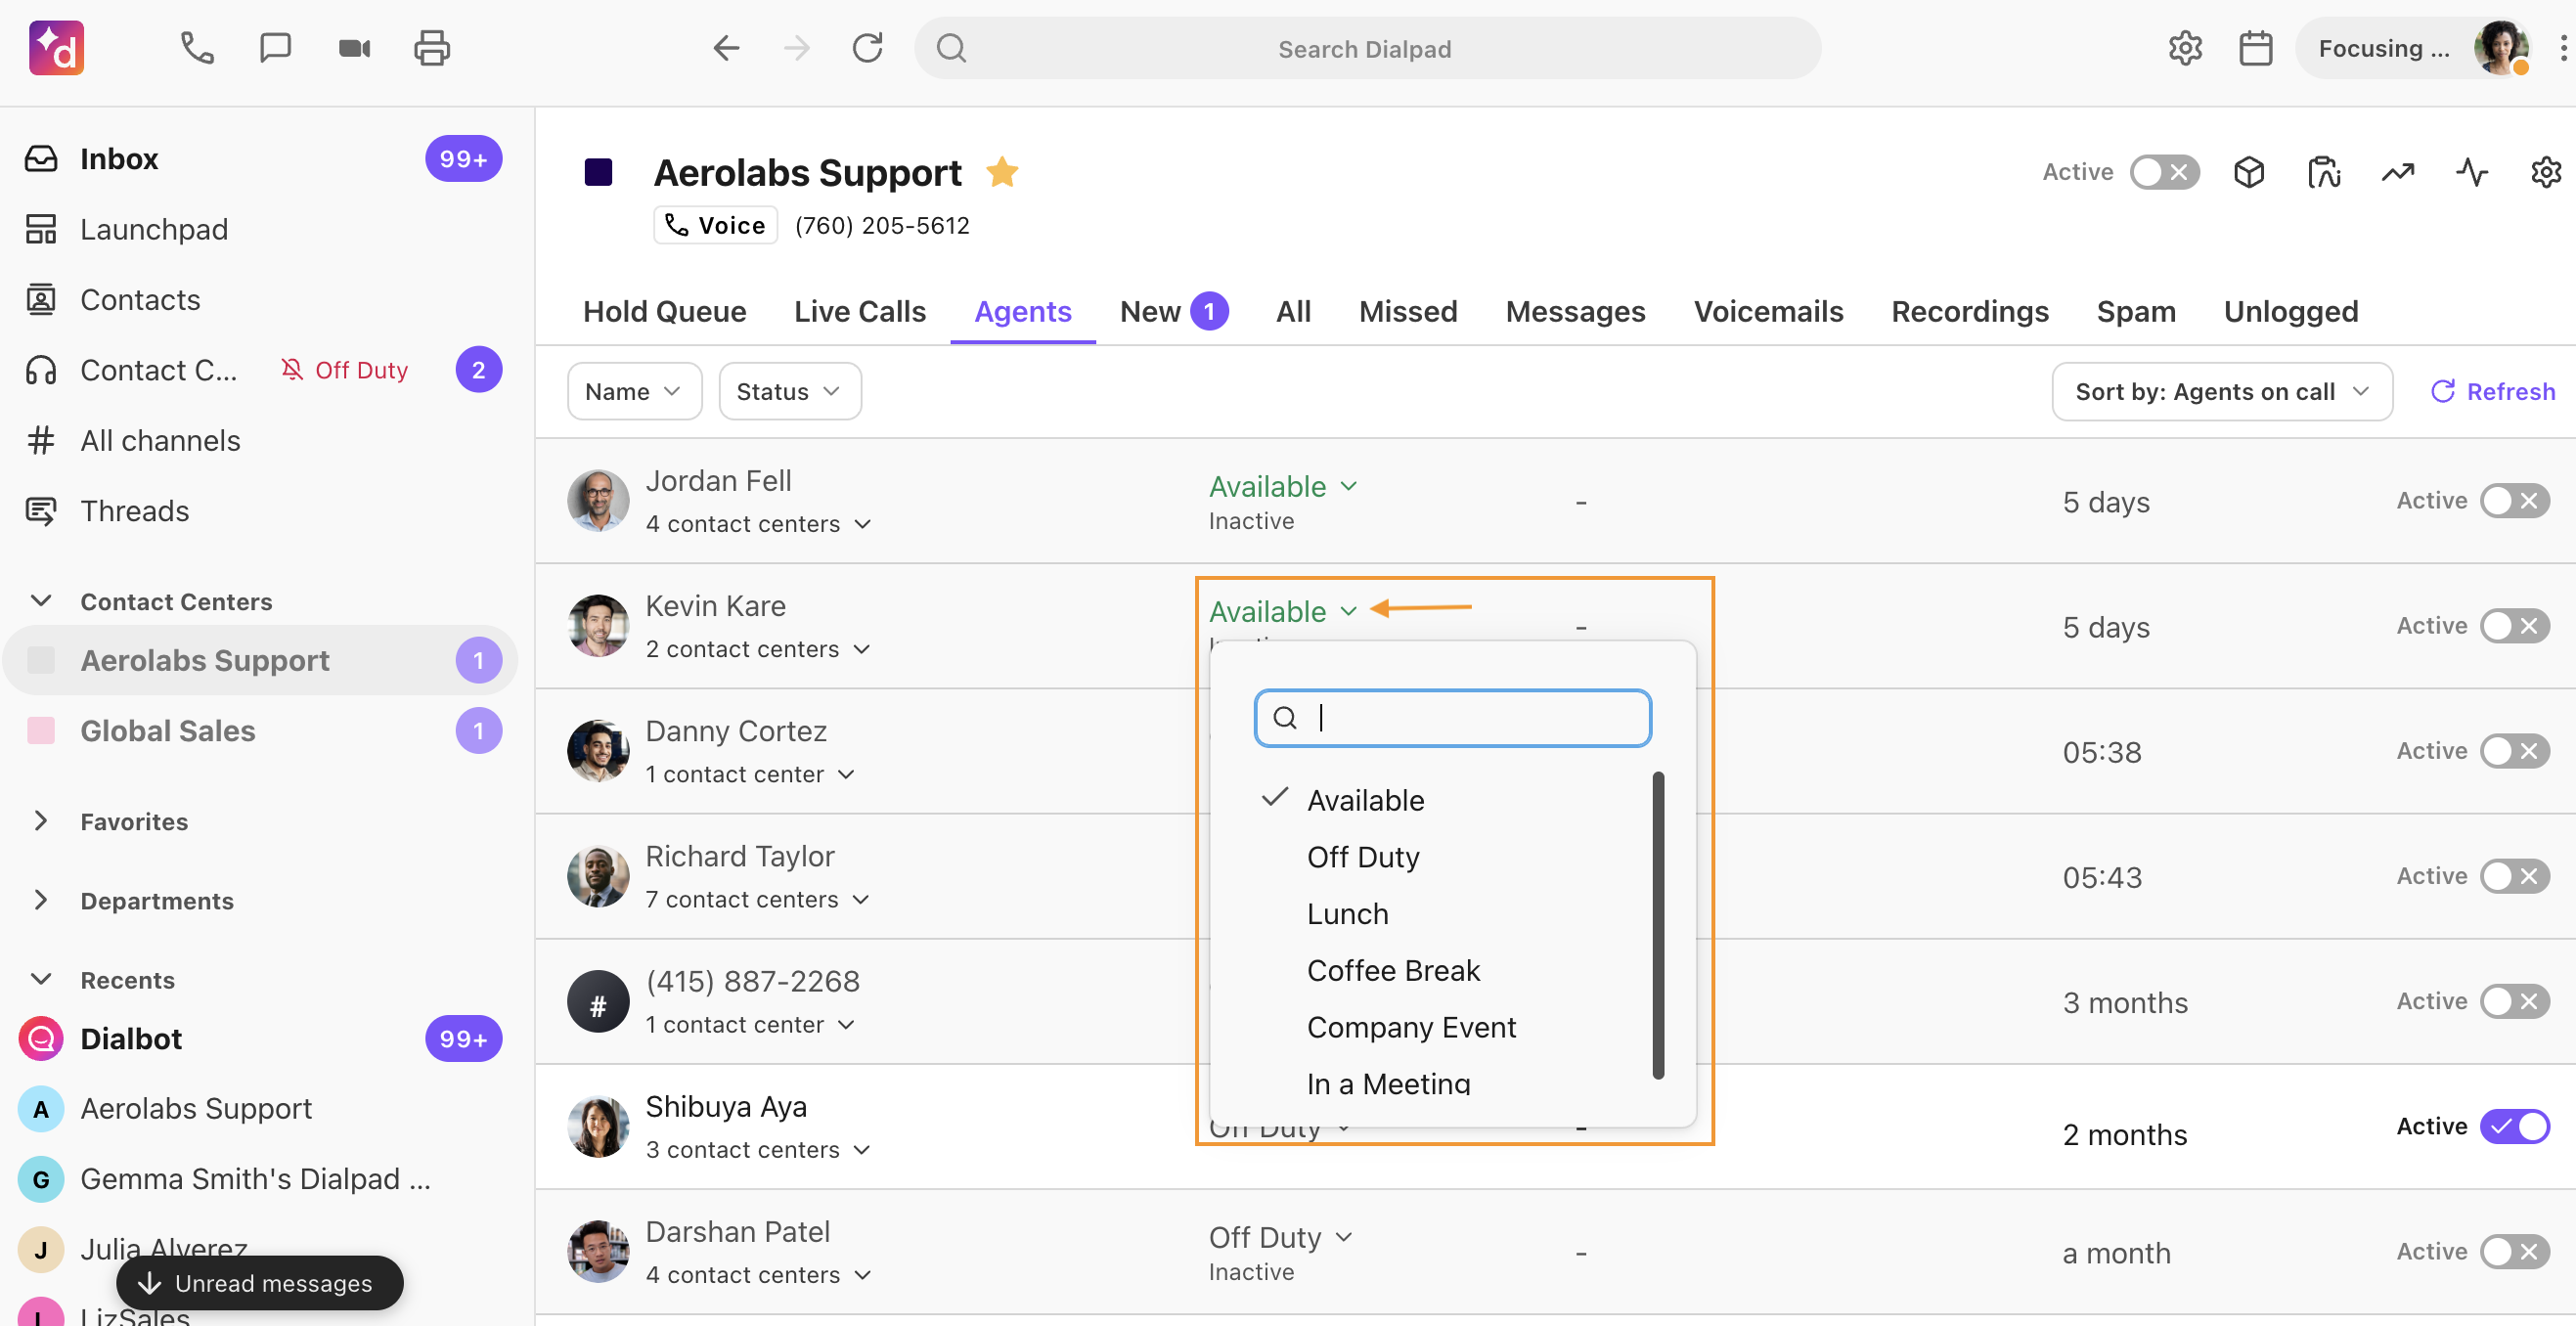The image size is (2576, 1326).
Task: Reload using the top refresh icon
Action: point(867,48)
